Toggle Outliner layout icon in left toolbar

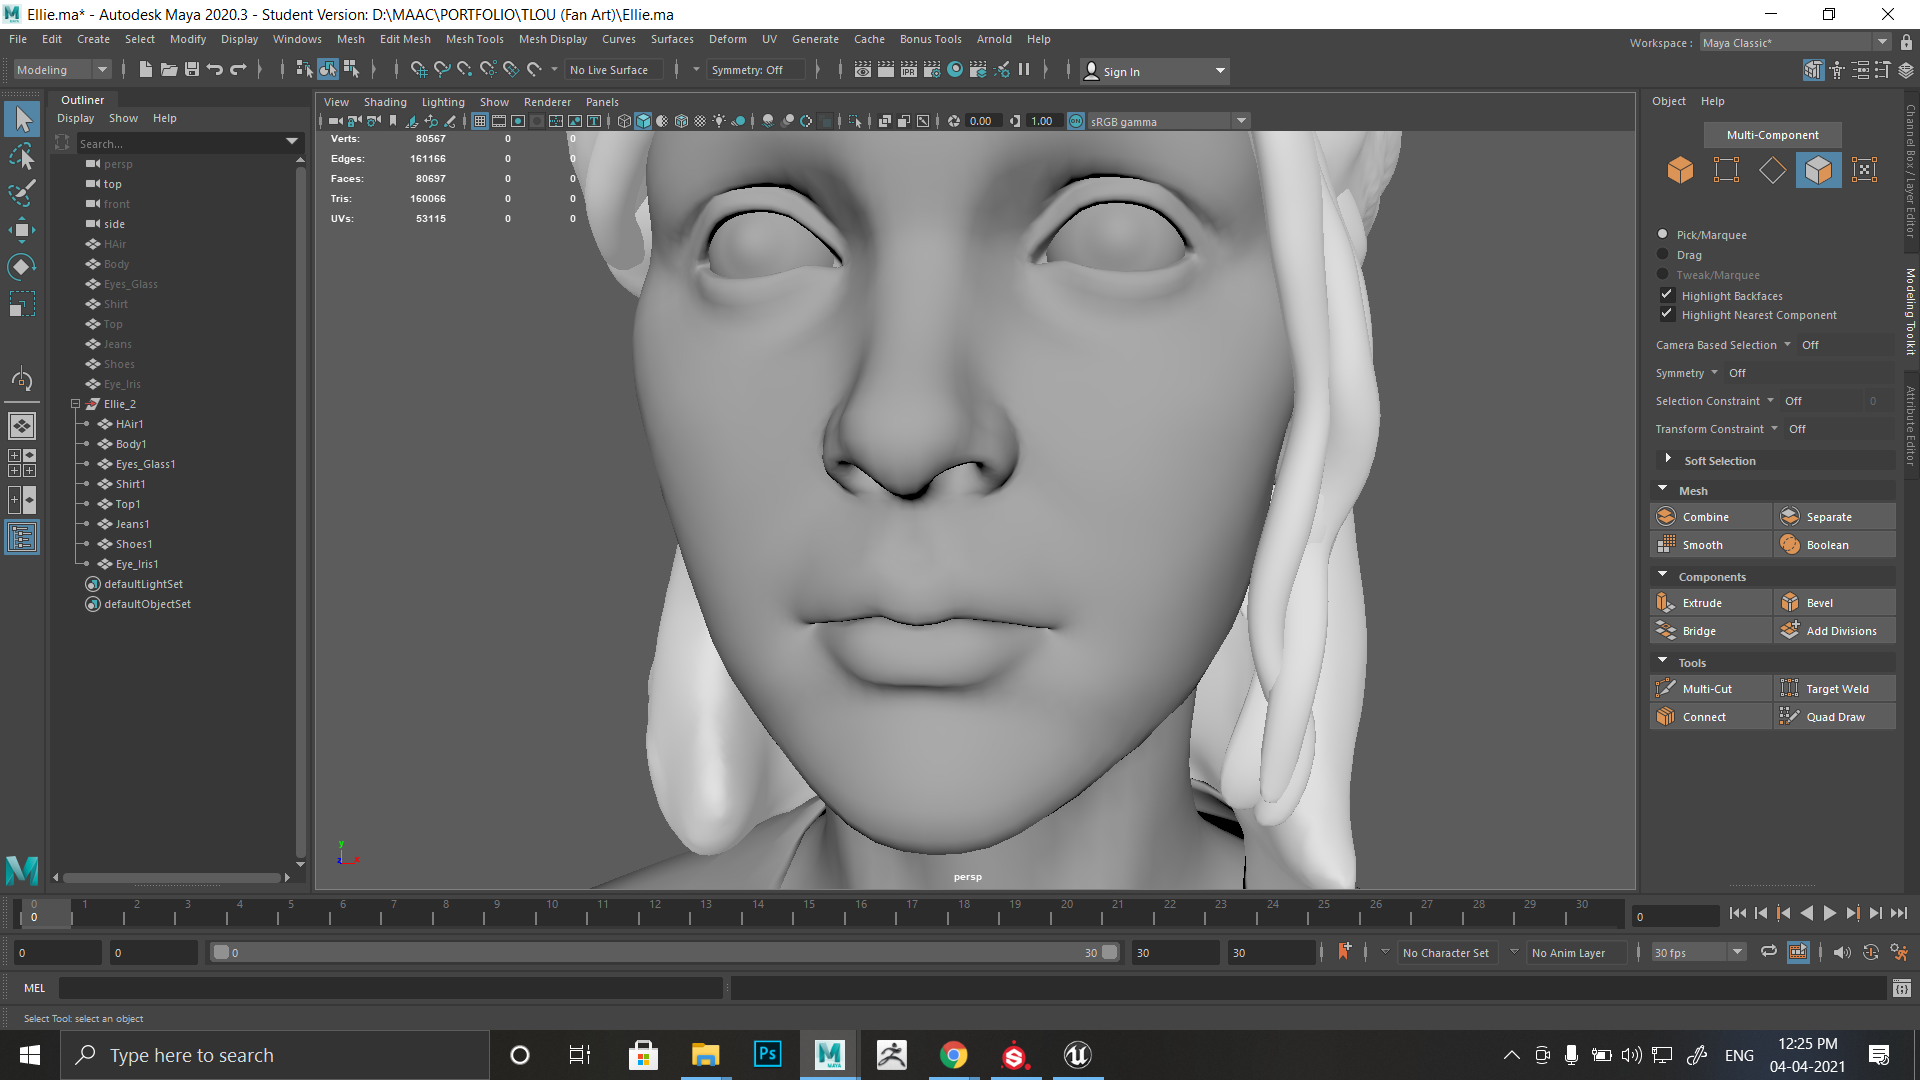(22, 538)
